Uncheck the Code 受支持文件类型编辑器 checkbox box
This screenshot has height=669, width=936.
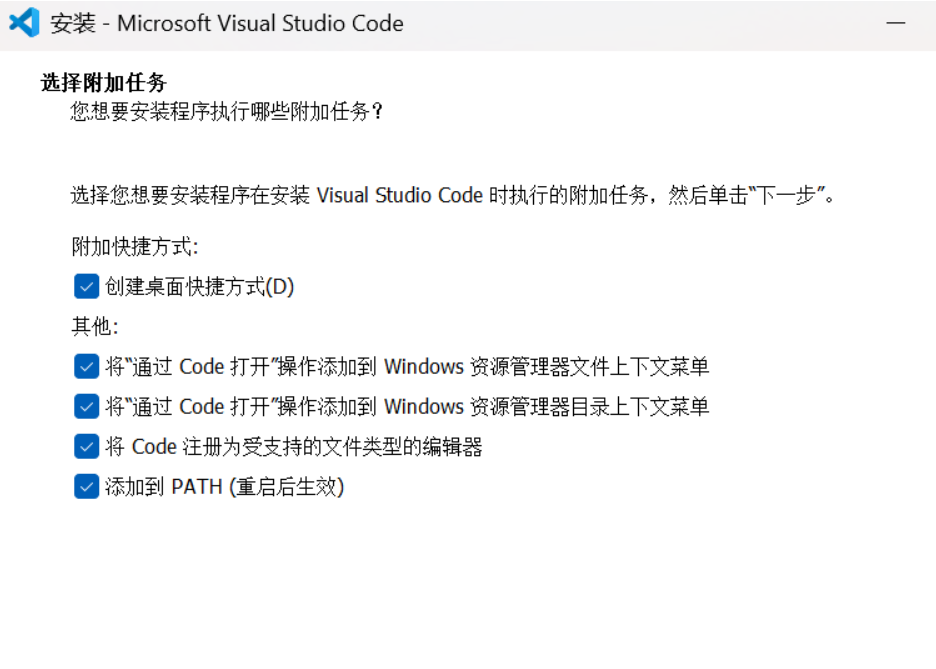pos(86,447)
